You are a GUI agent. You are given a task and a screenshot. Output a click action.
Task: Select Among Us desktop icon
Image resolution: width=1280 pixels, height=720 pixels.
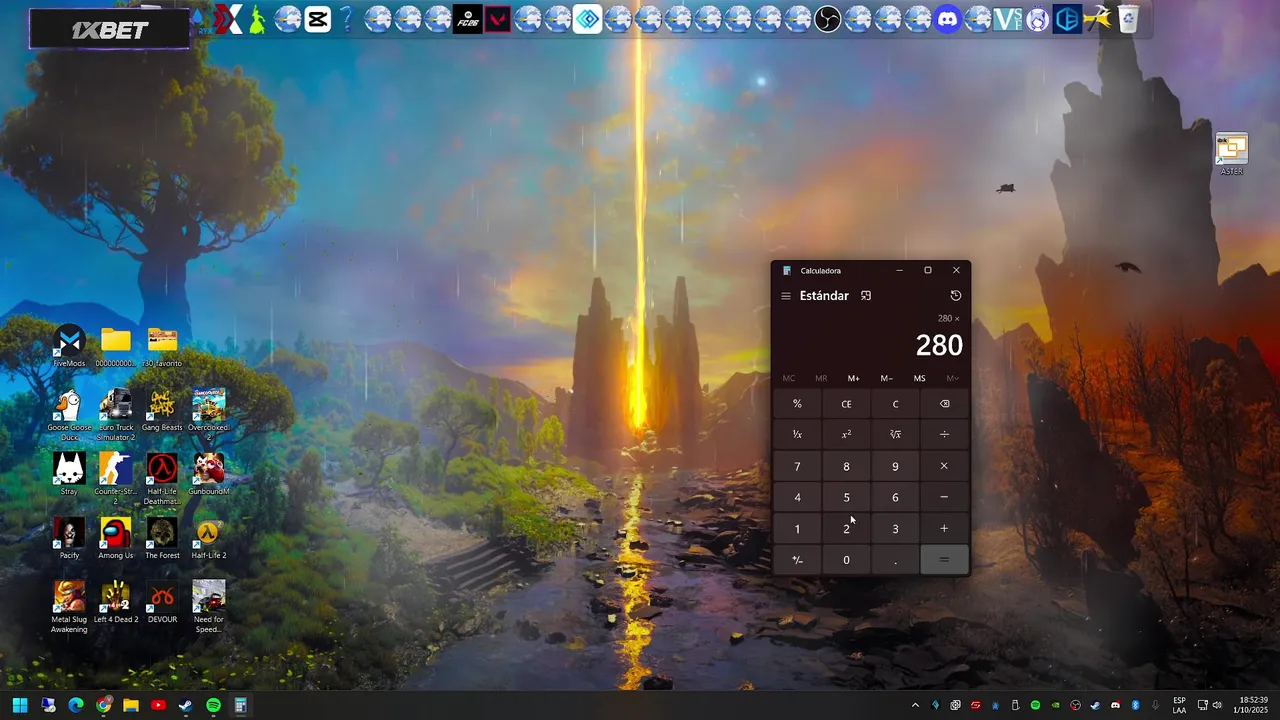pos(115,538)
